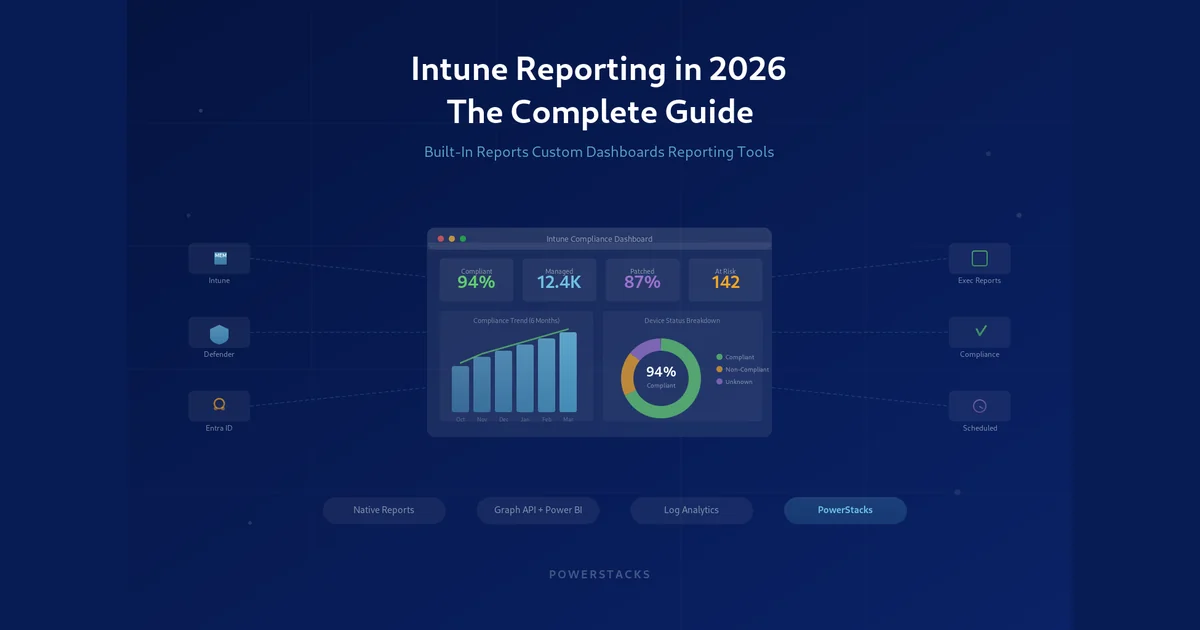Click the "Entra ID" label text
Image resolution: width=1200 pixels, height=630 pixels.
pyautogui.click(x=219, y=428)
